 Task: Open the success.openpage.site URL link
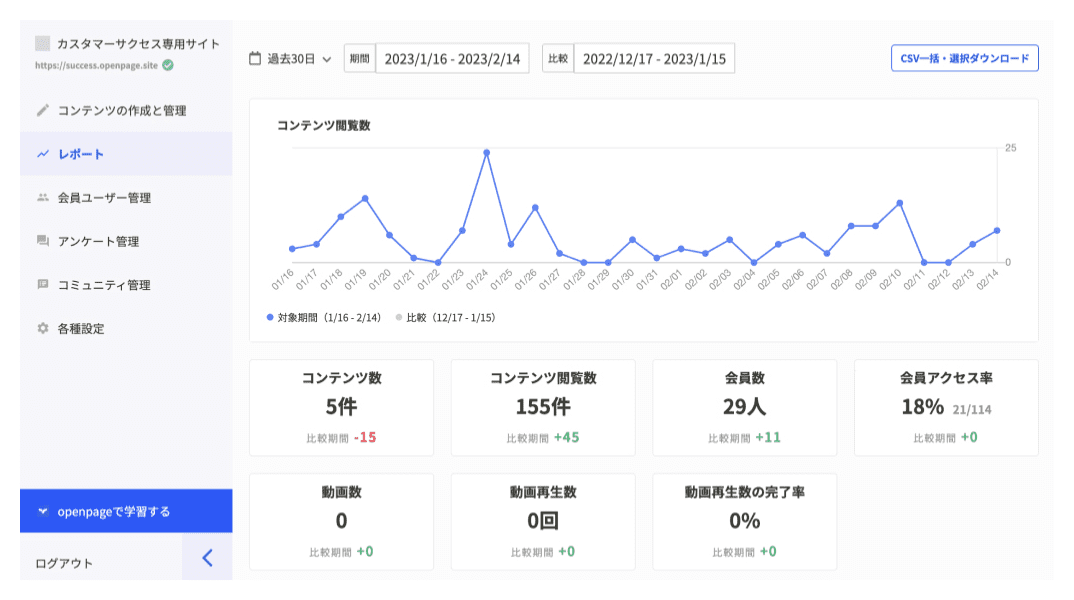(97, 65)
